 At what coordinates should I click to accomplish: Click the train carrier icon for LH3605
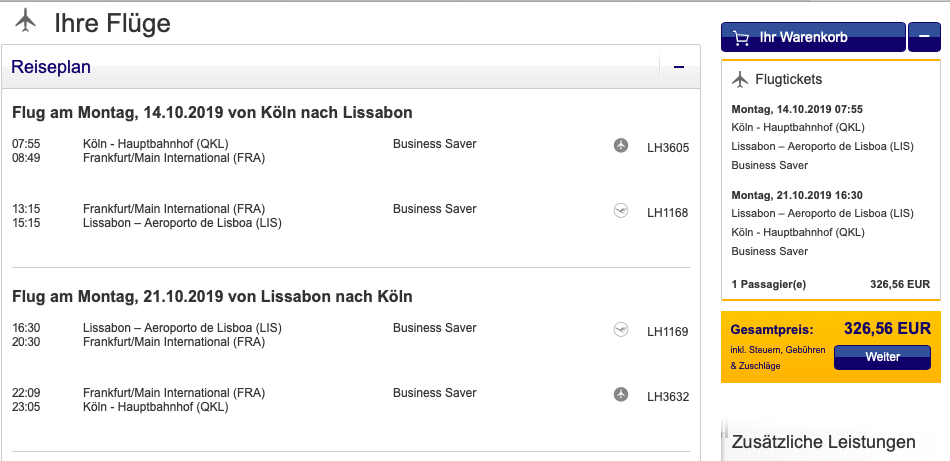[x=621, y=146]
